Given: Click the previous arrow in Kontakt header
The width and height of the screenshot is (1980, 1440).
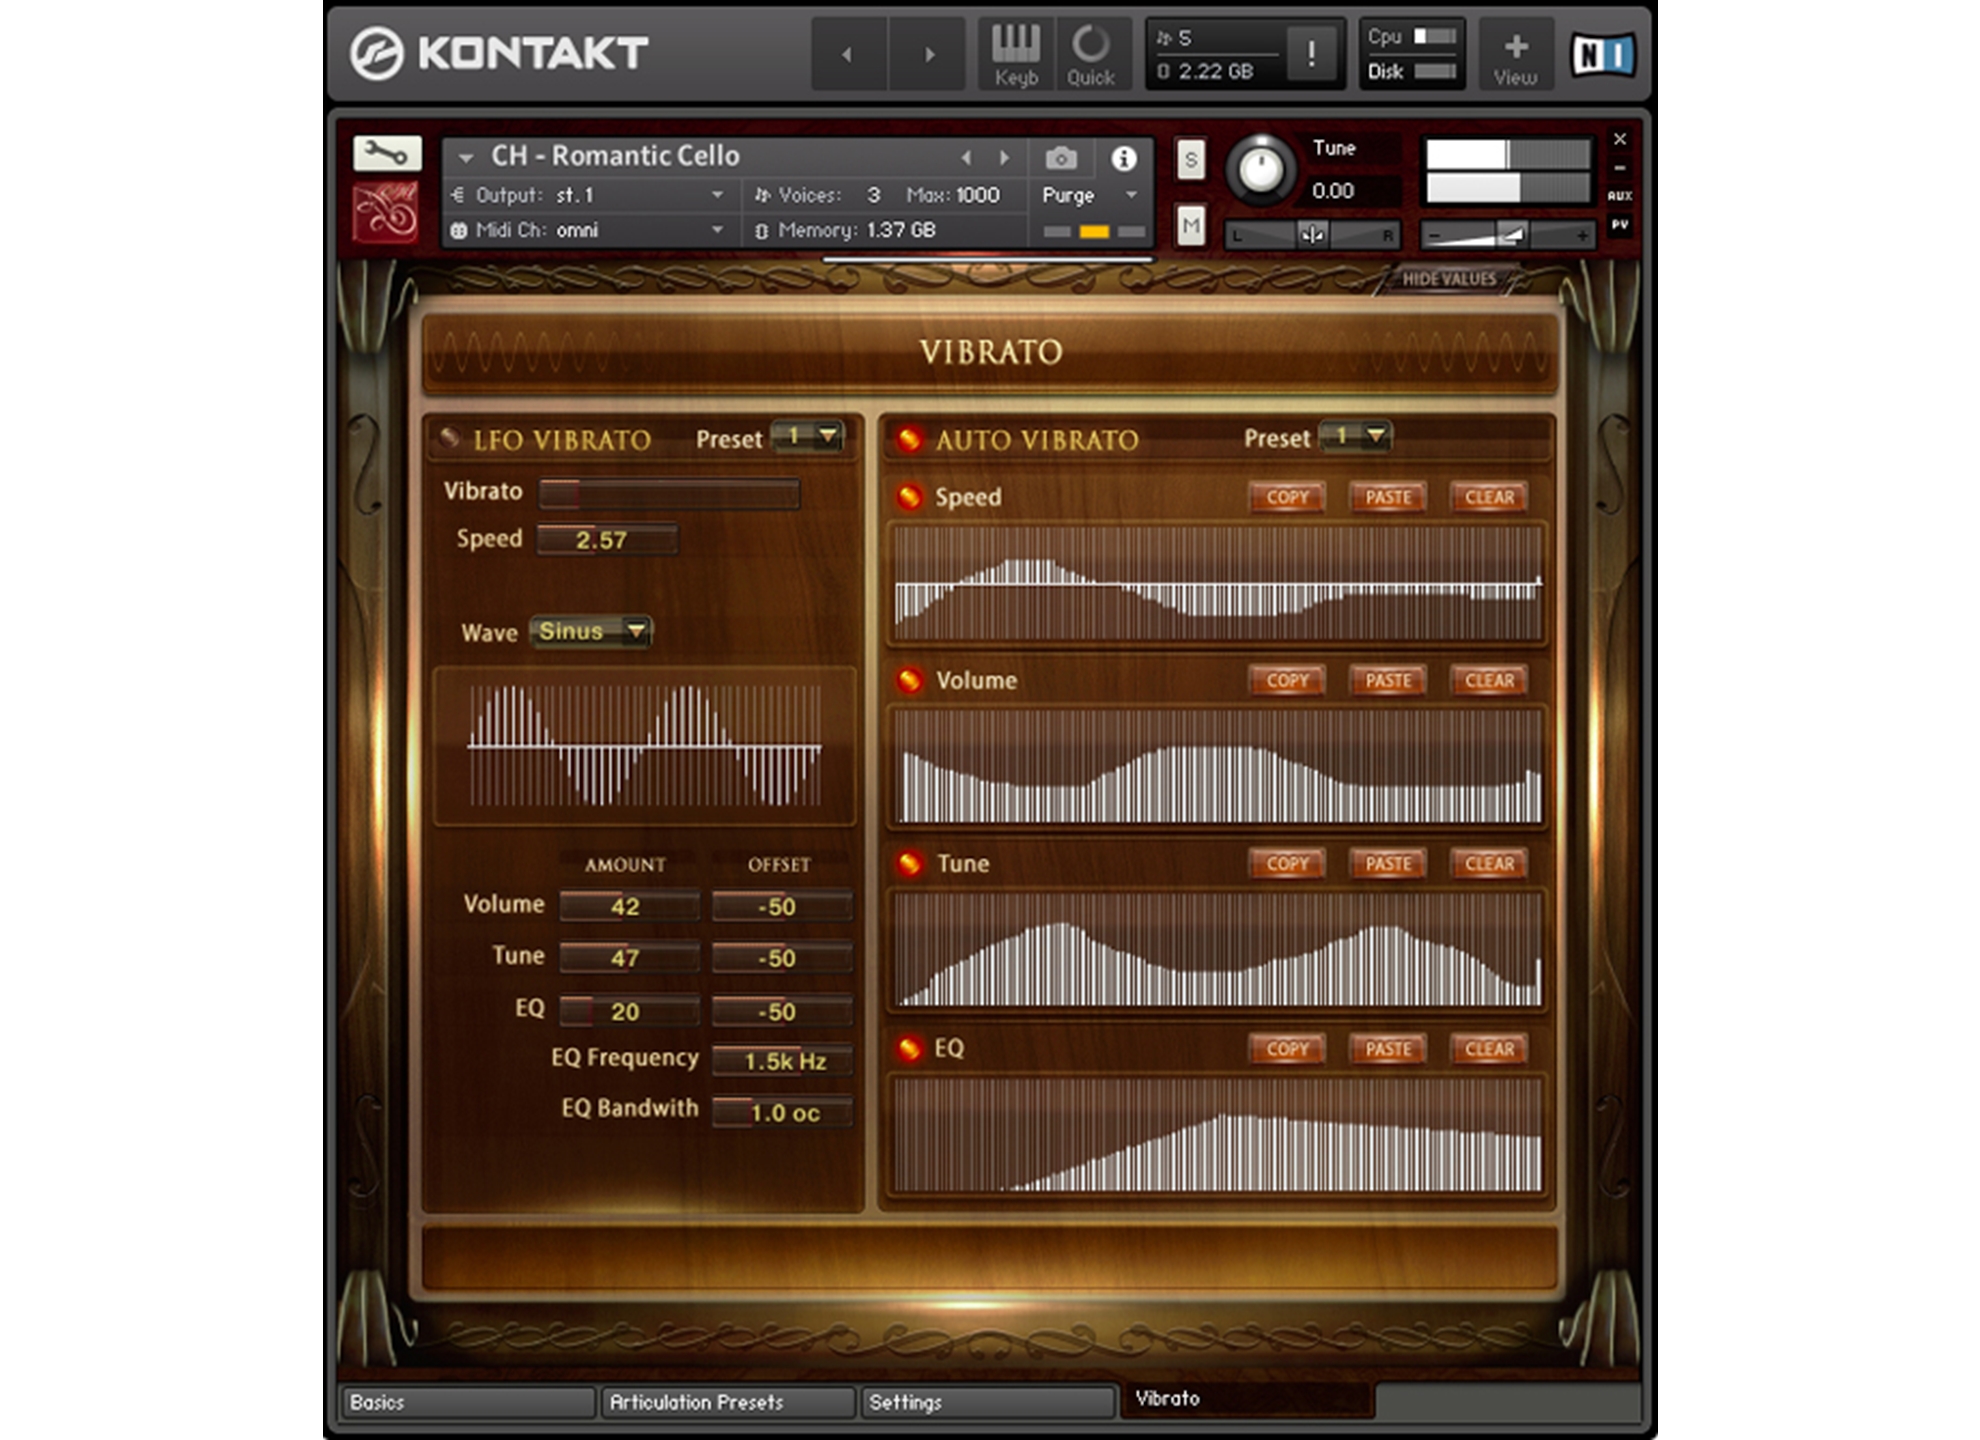Looking at the screenshot, I should tap(847, 54).
